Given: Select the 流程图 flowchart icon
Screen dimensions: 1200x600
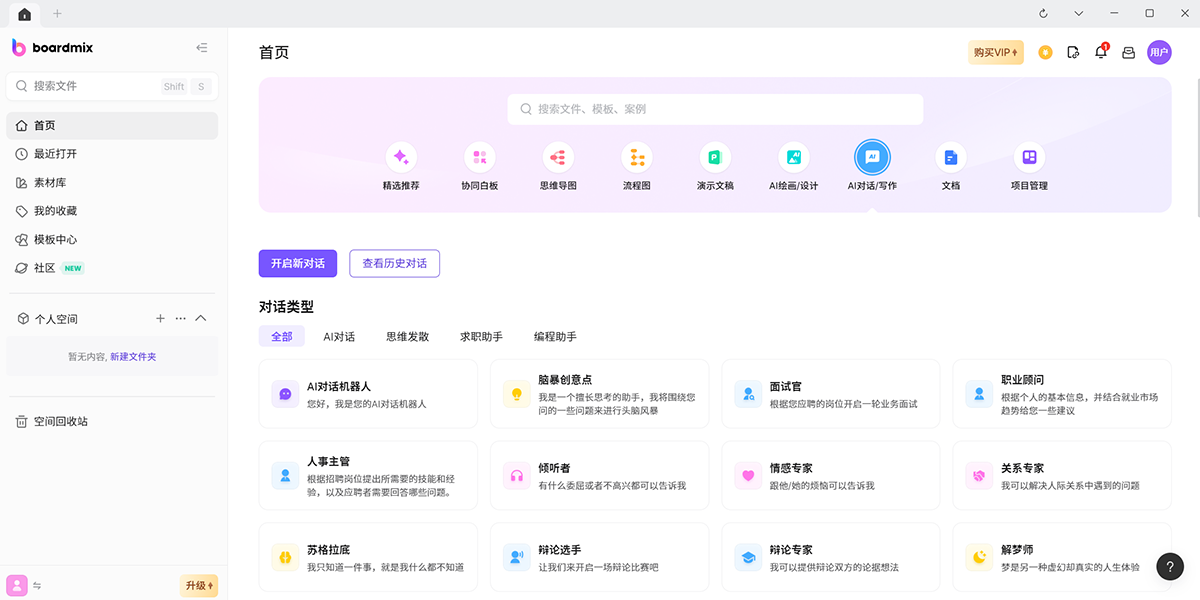Looking at the screenshot, I should (x=636, y=158).
